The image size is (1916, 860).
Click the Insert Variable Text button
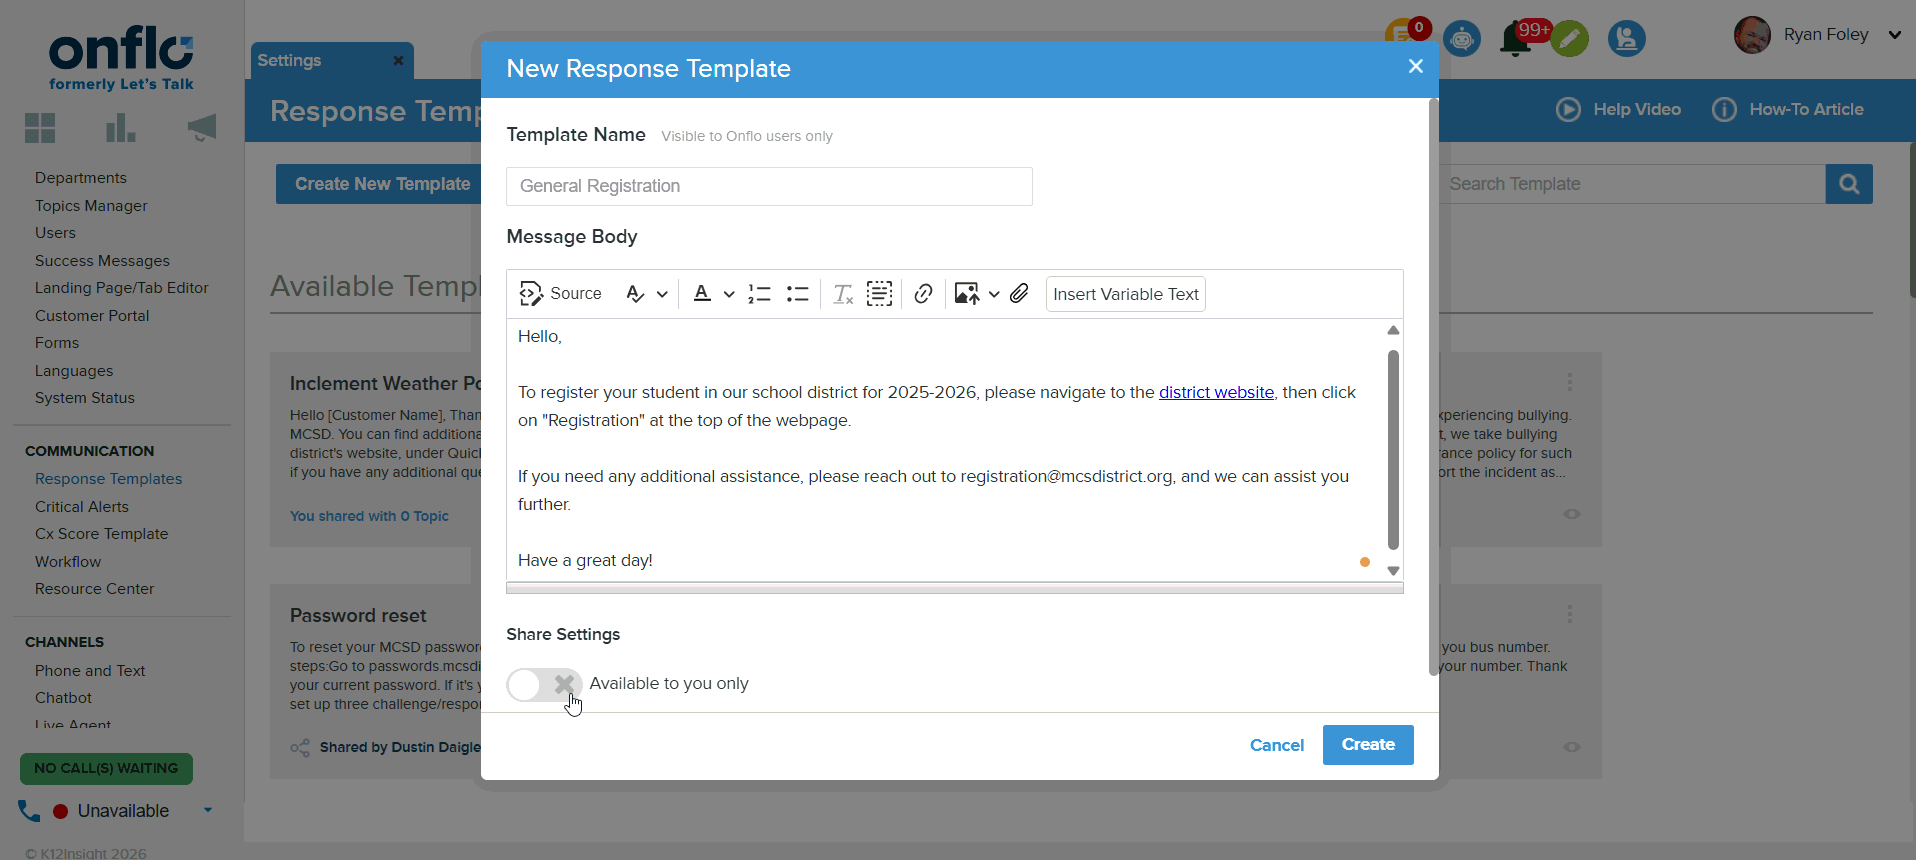pos(1125,294)
